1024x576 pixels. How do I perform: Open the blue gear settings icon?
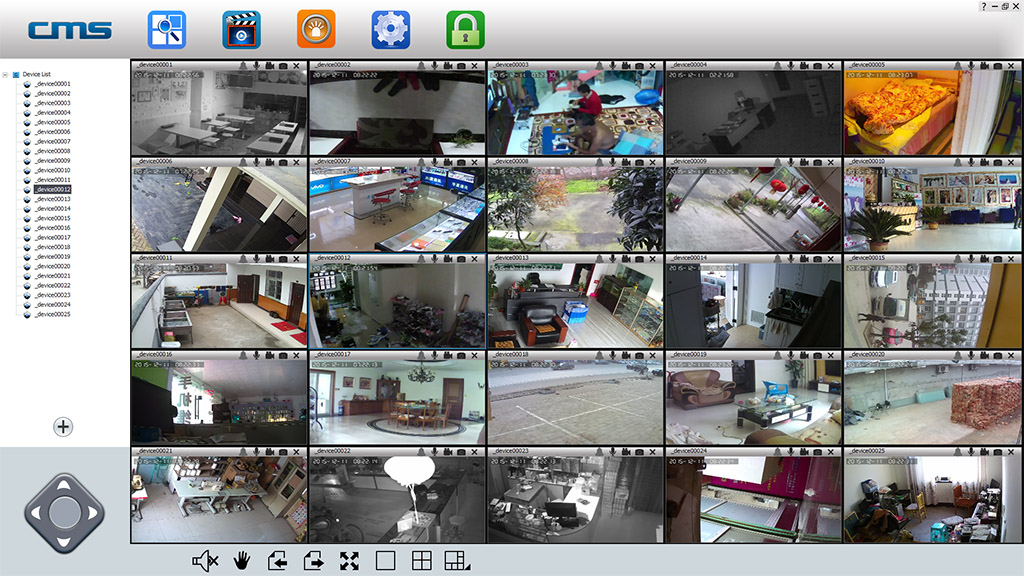[x=391, y=30]
